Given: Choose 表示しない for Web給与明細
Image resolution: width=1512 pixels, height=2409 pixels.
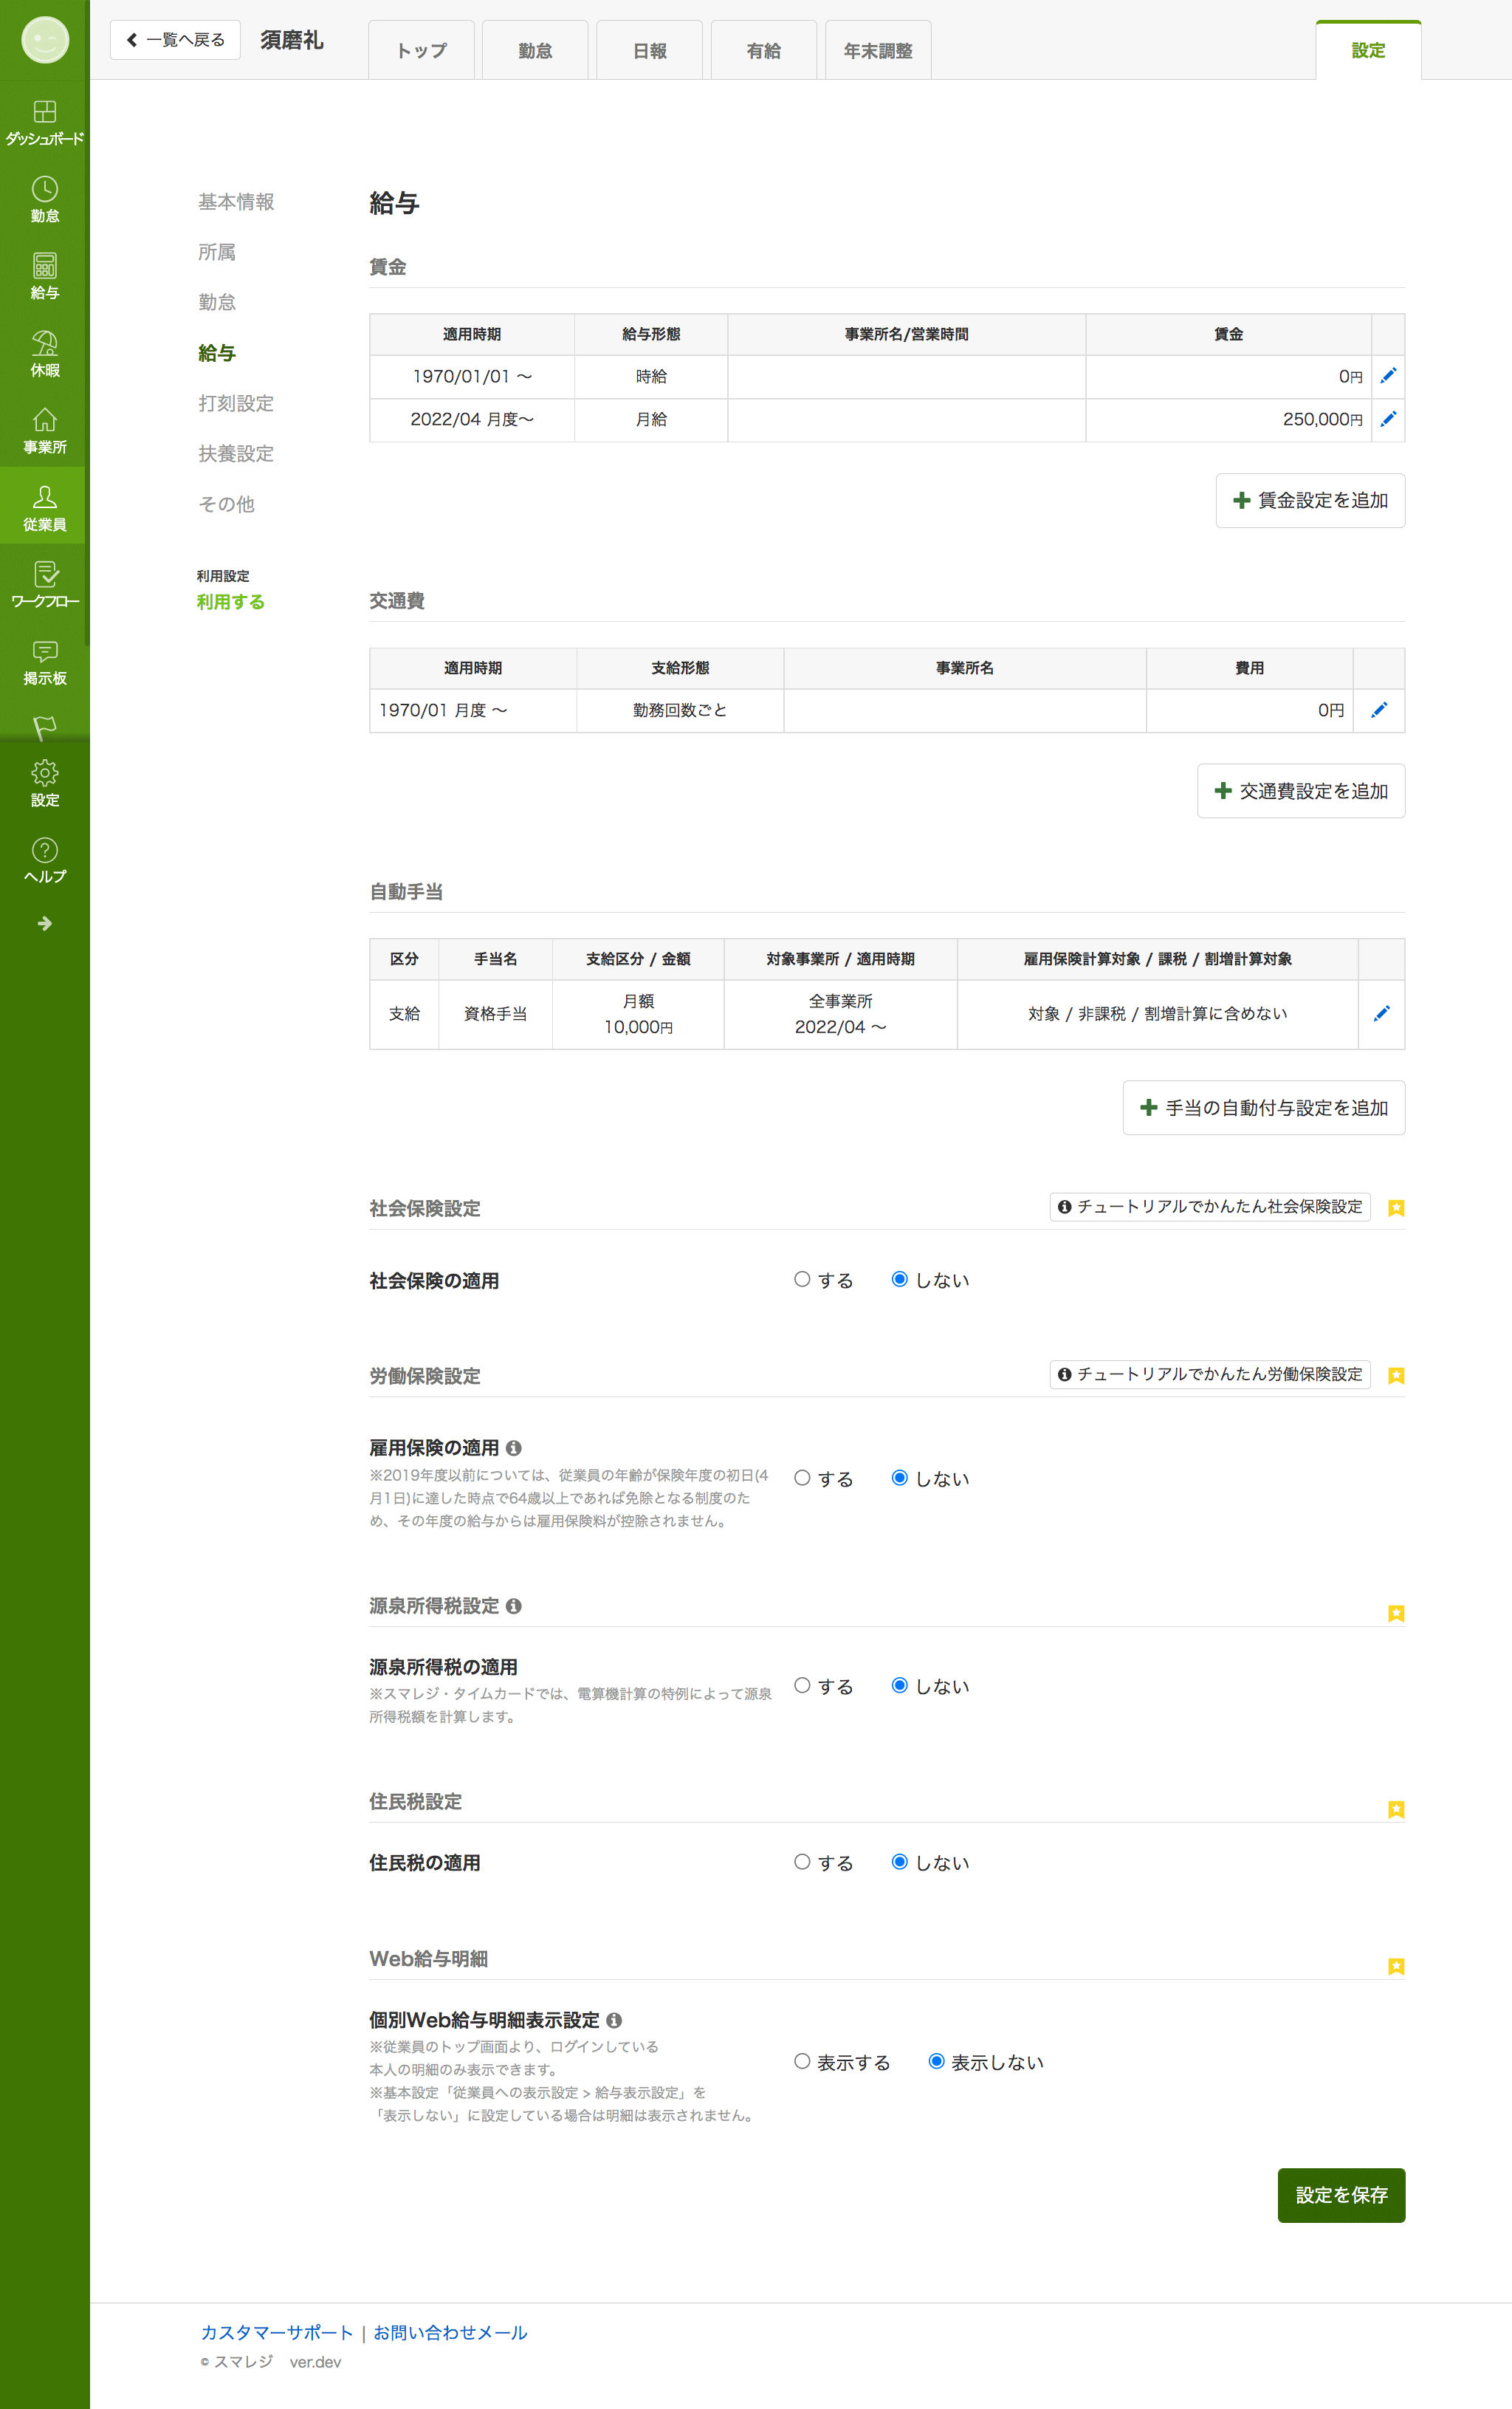Looking at the screenshot, I should tap(936, 2061).
